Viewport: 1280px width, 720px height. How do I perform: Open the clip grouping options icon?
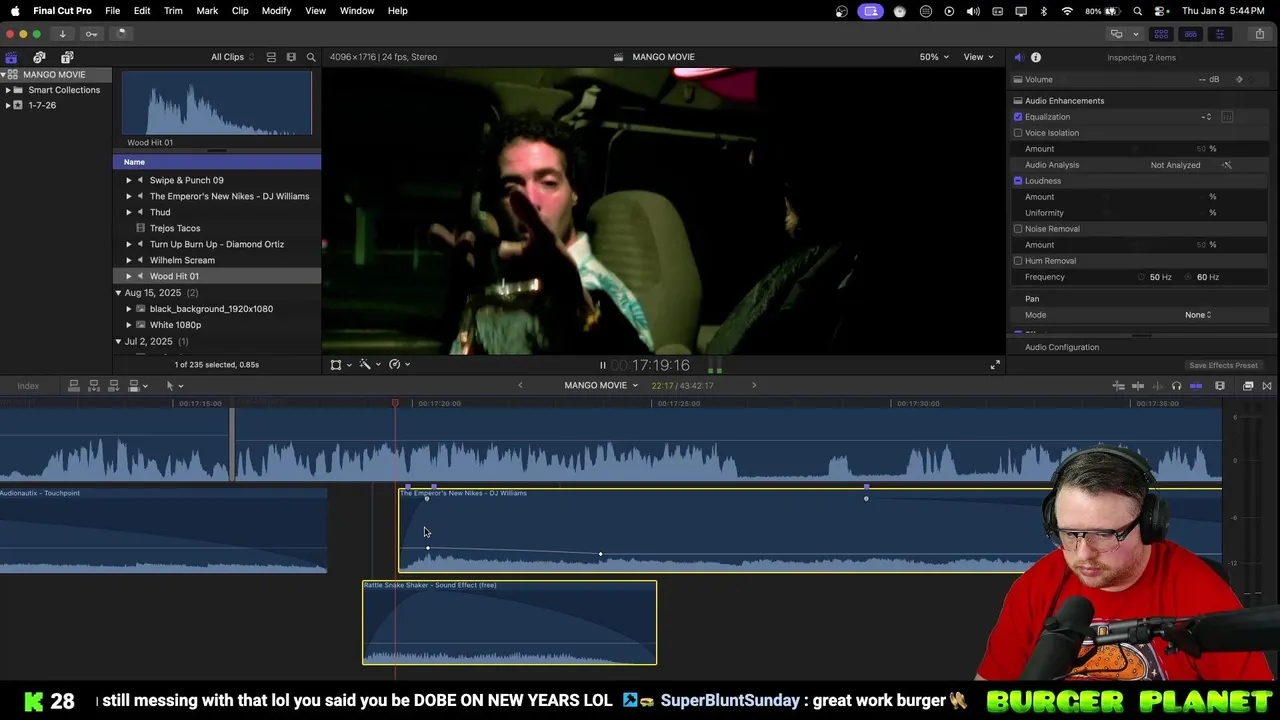[x=291, y=57]
